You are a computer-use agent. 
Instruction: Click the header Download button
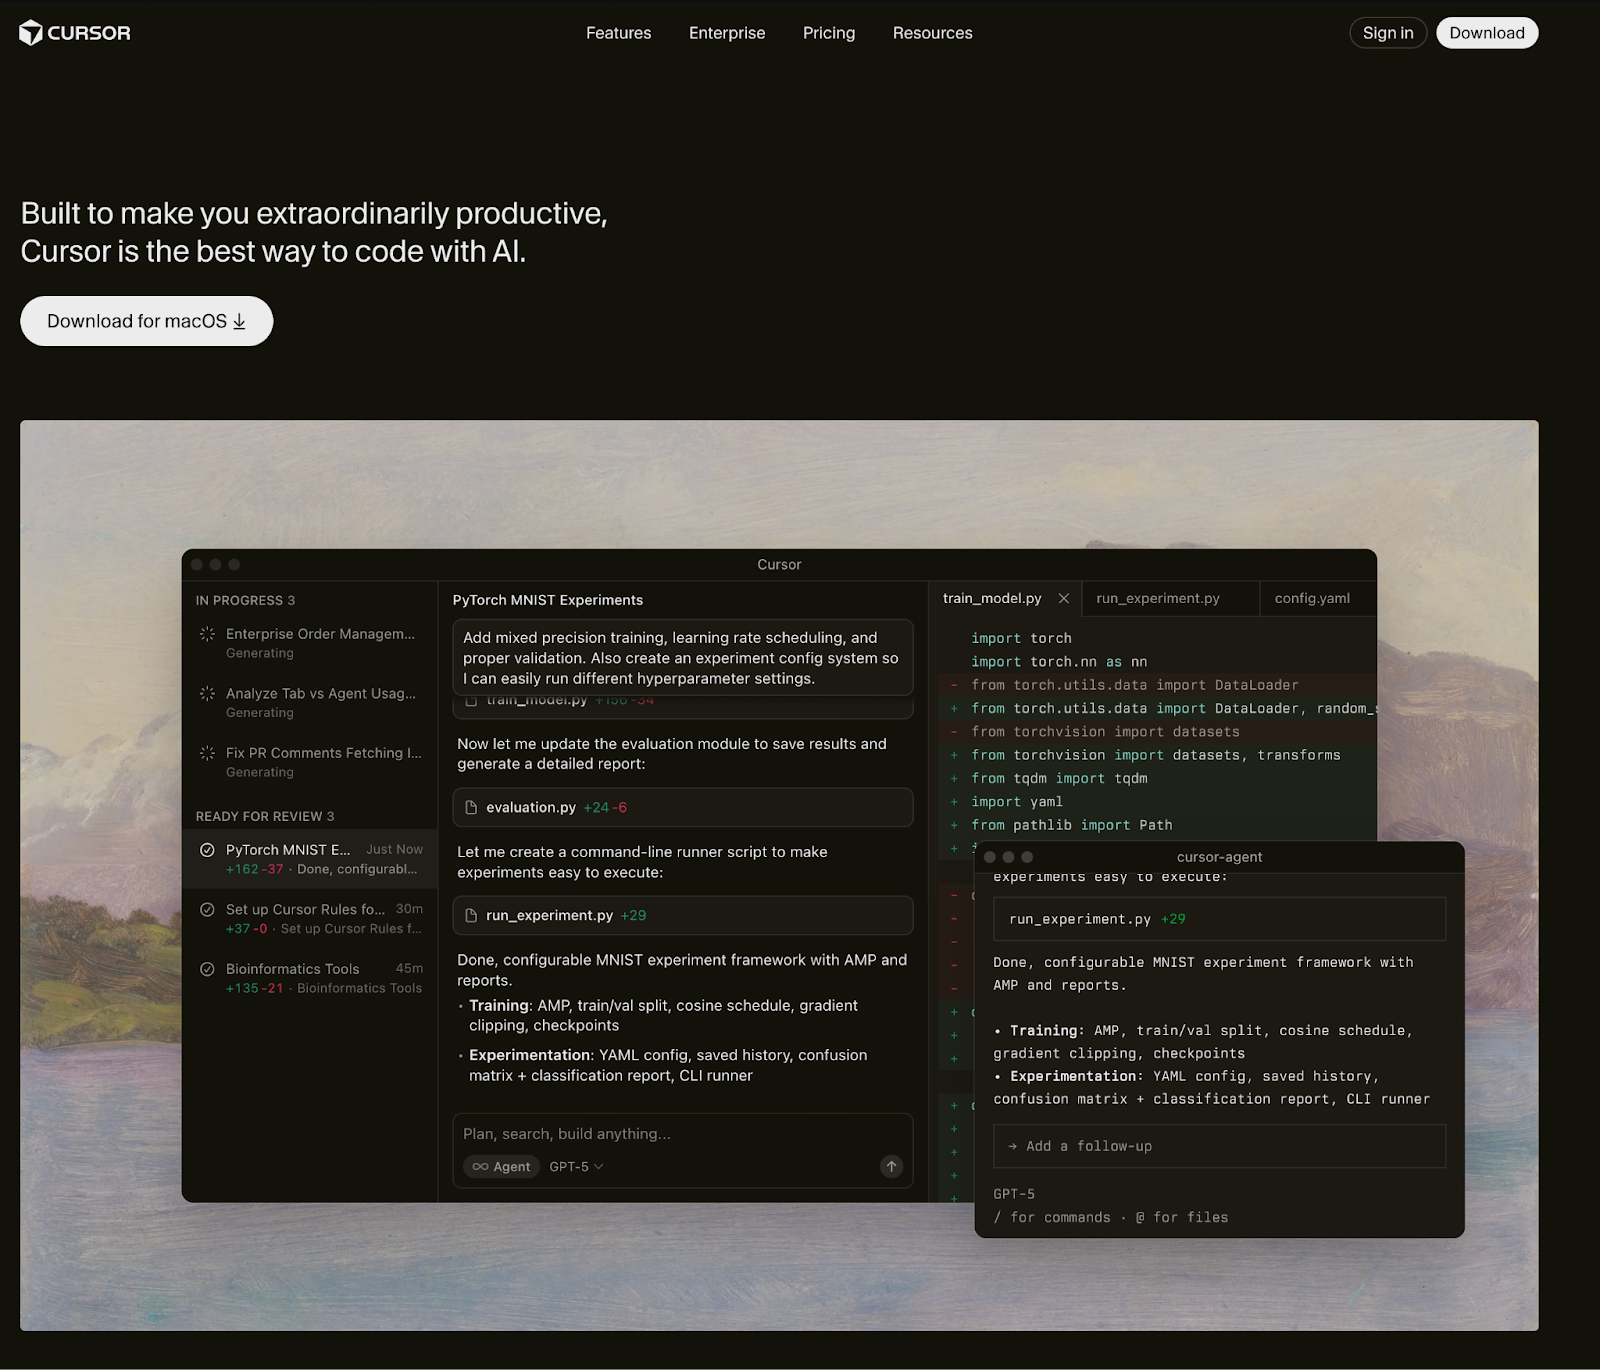1487,33
